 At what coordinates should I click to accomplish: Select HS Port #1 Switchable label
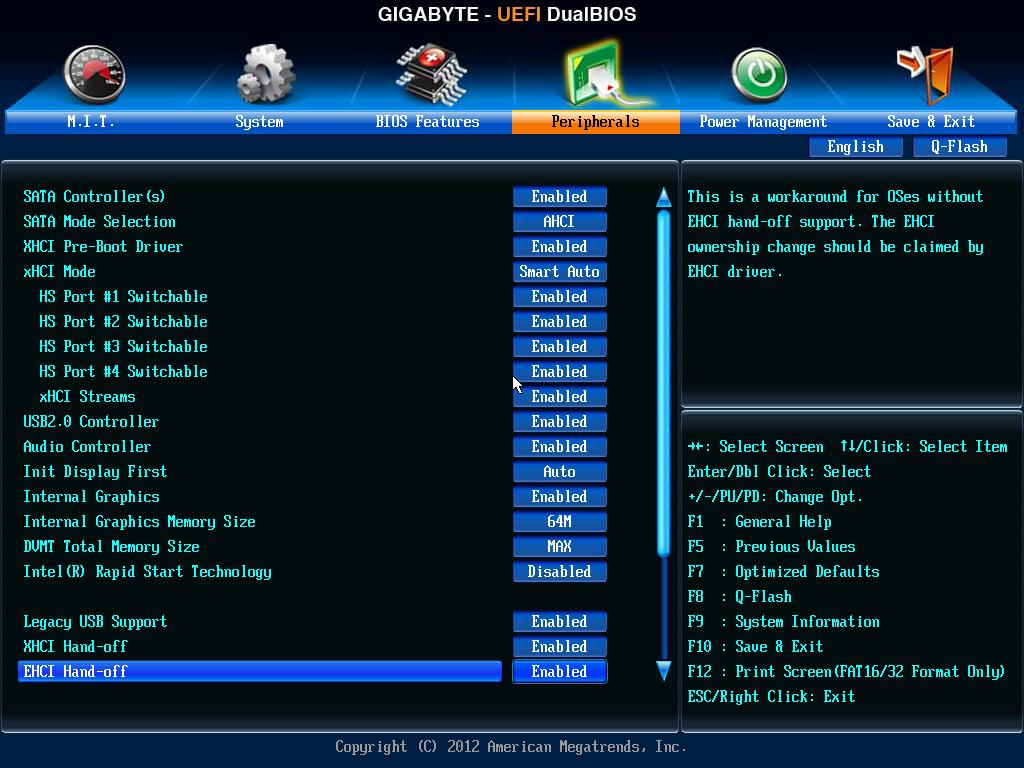click(x=123, y=296)
